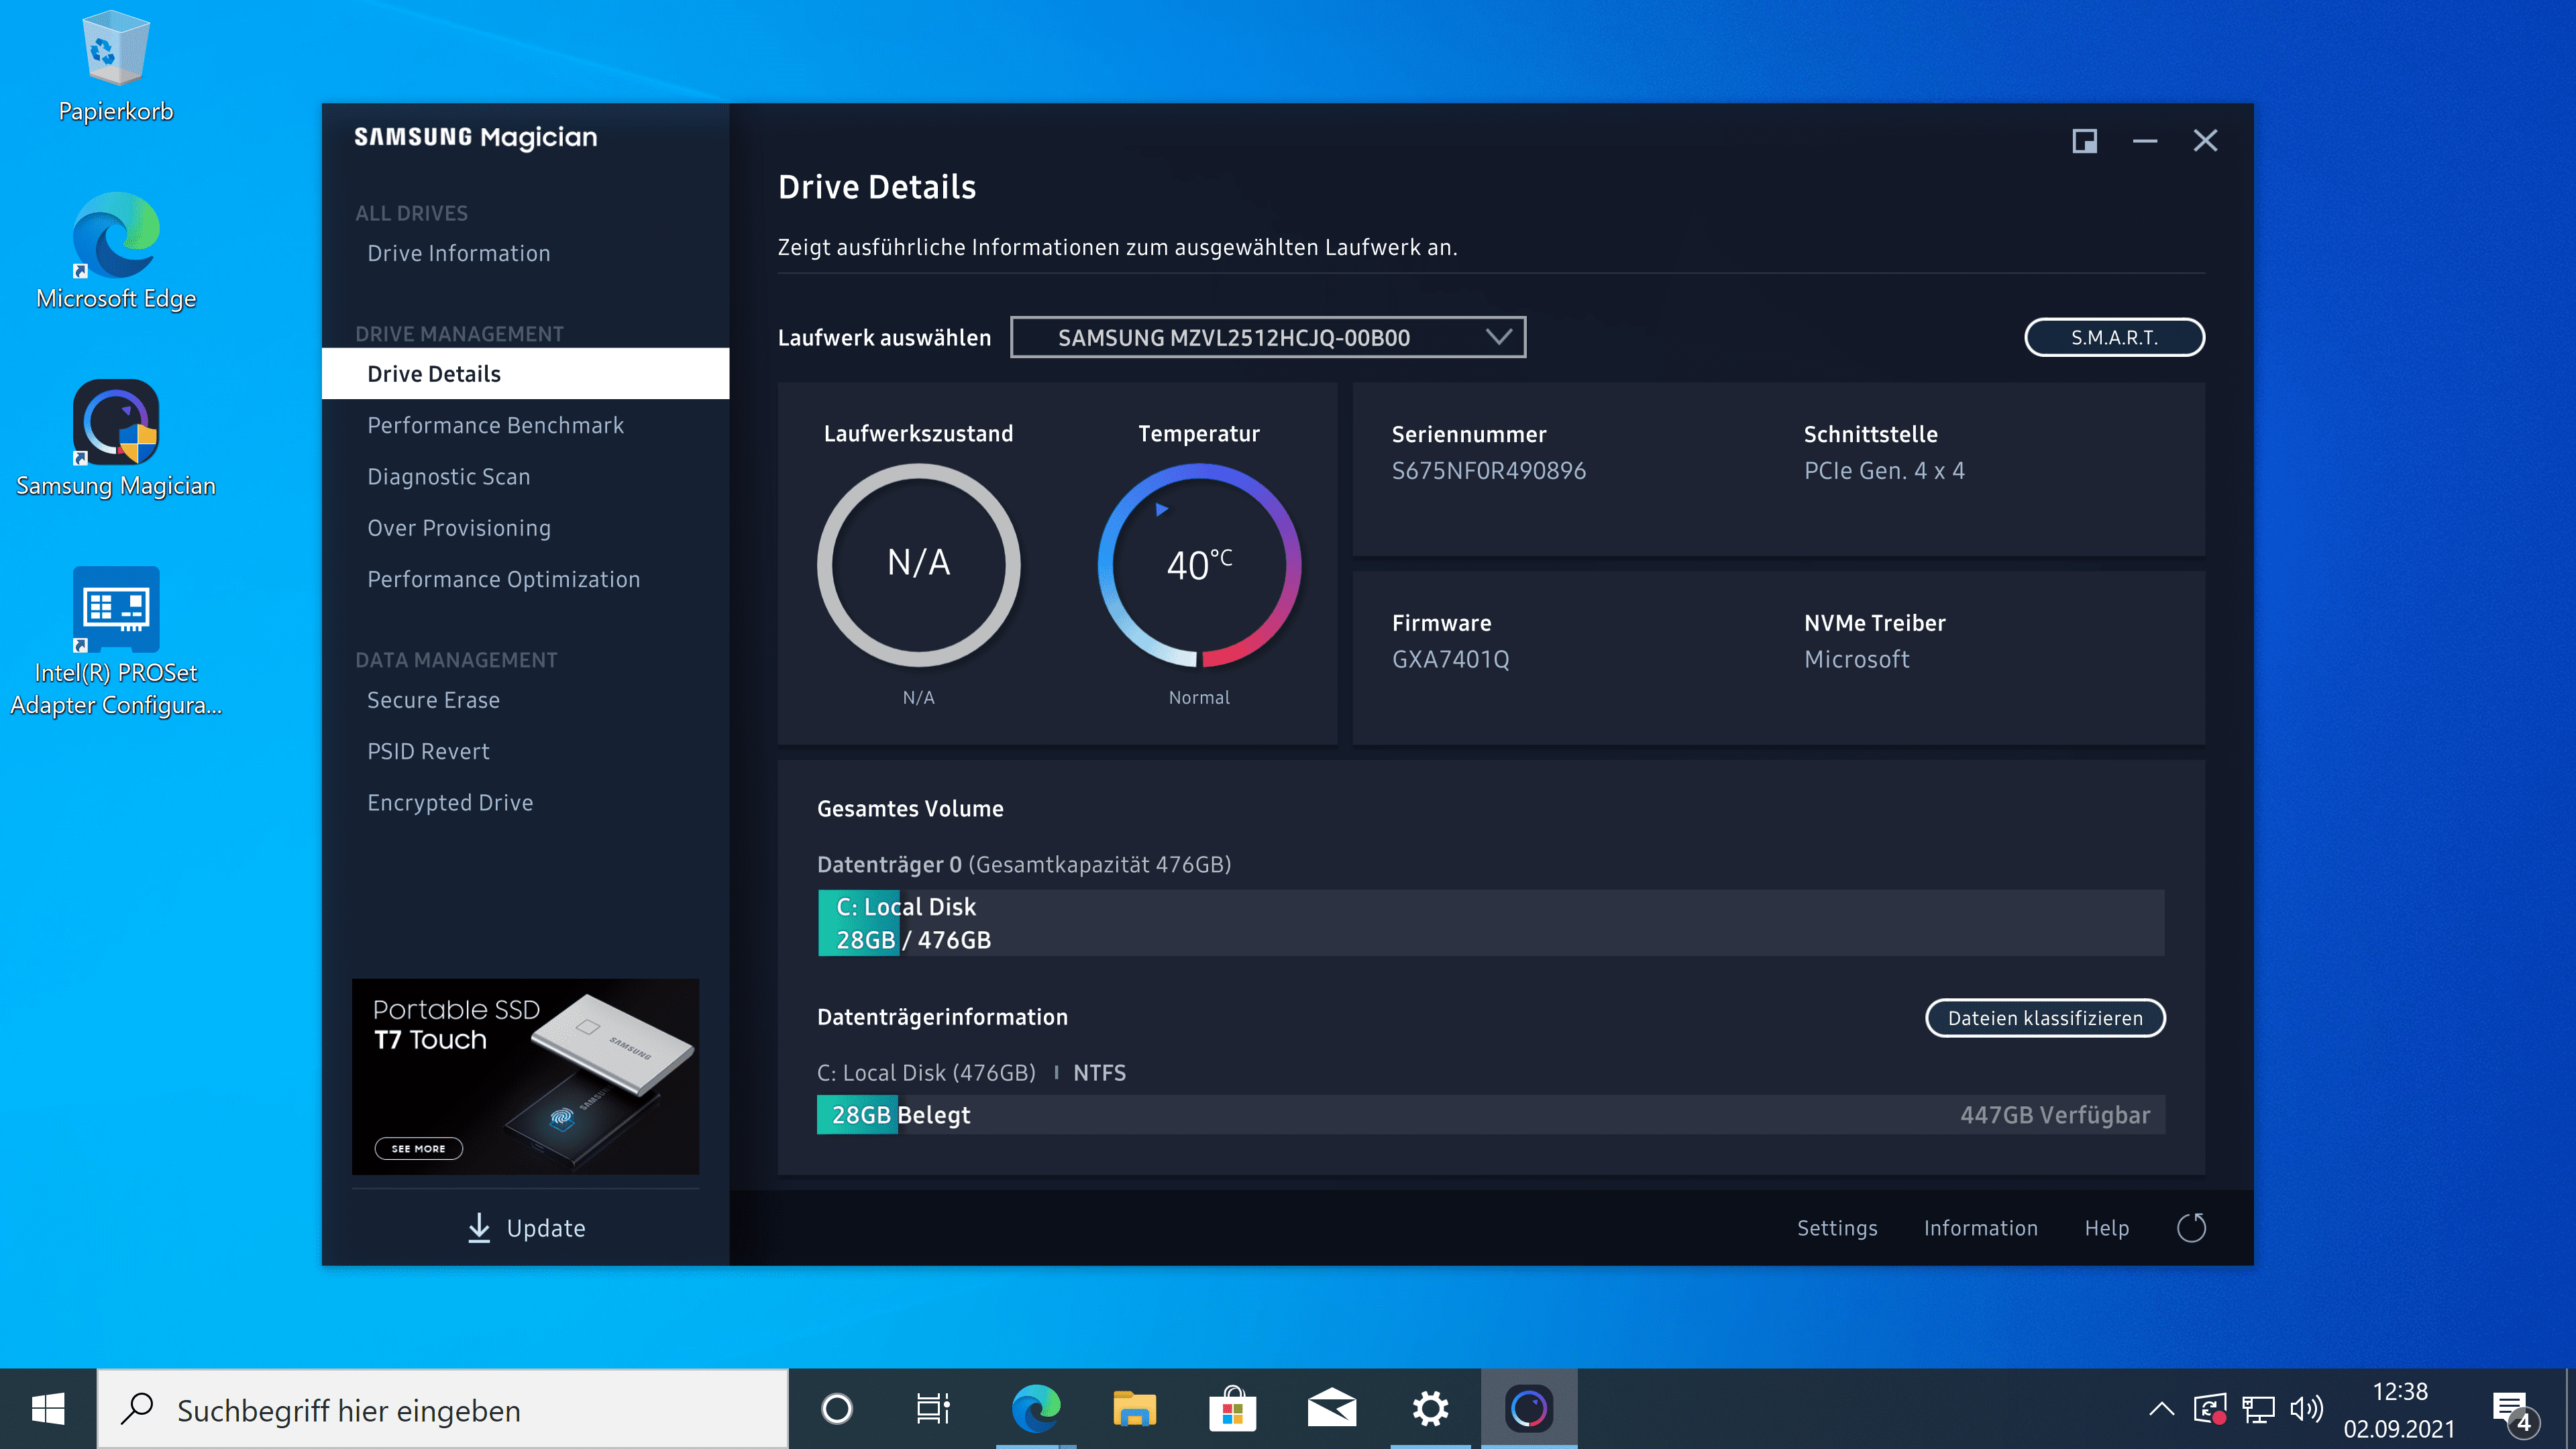Click SEE MORE on the T7 Touch ad
The image size is (2576, 1449).
[418, 1148]
